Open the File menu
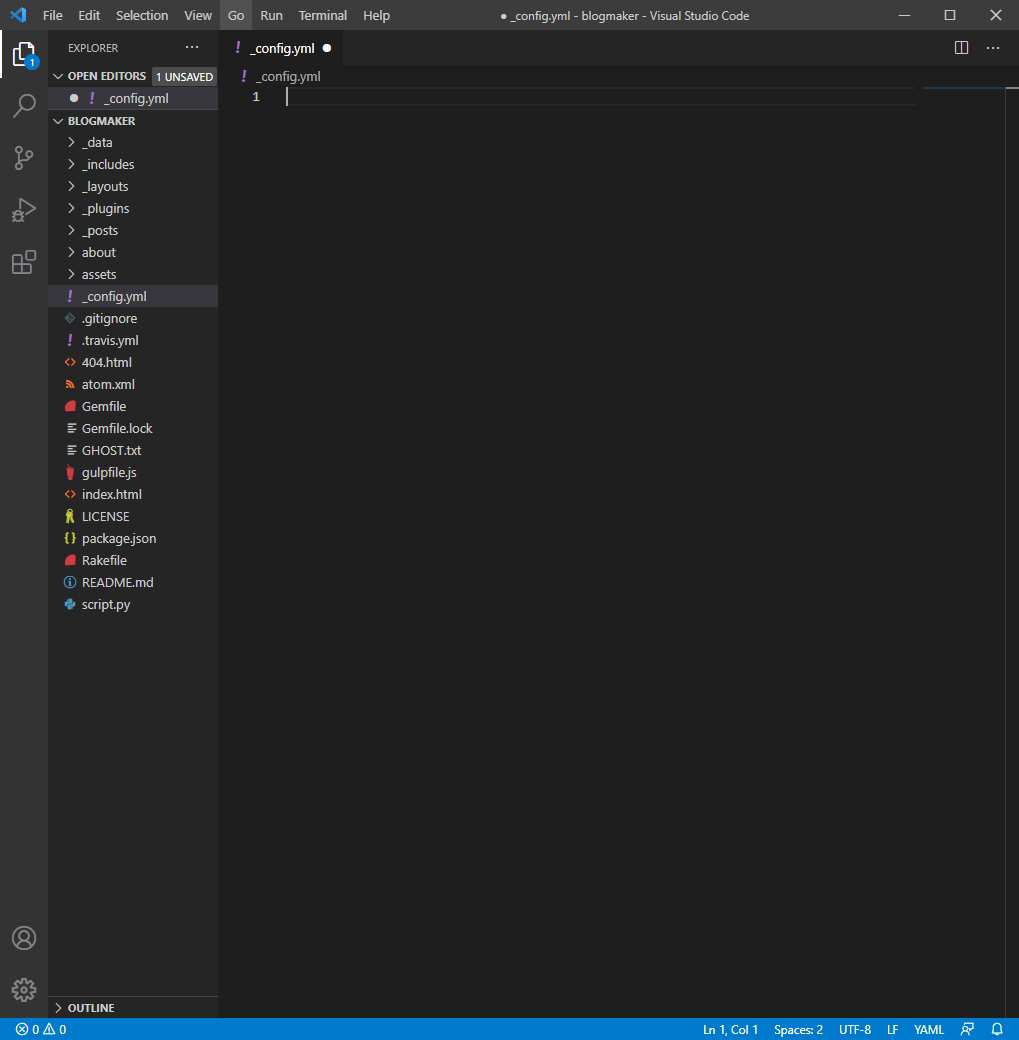Screen dimensions: 1019x1040 pyautogui.click(x=52, y=15)
